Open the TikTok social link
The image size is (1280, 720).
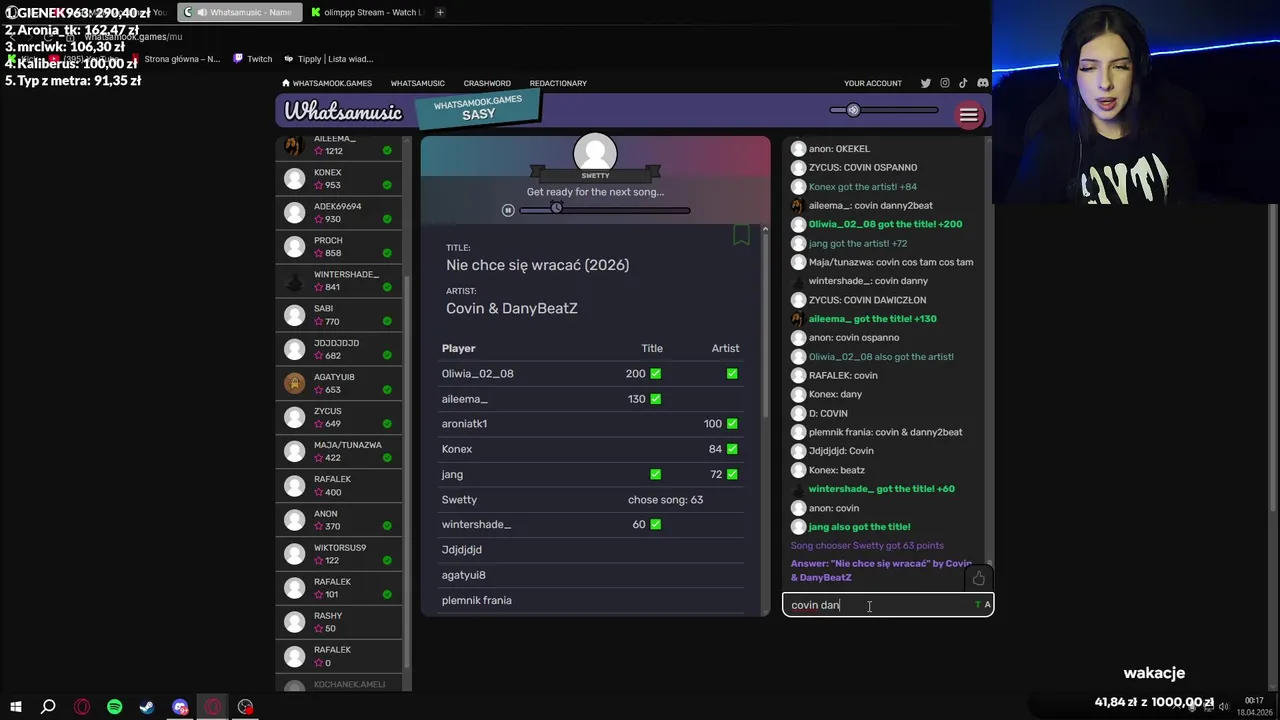click(964, 83)
